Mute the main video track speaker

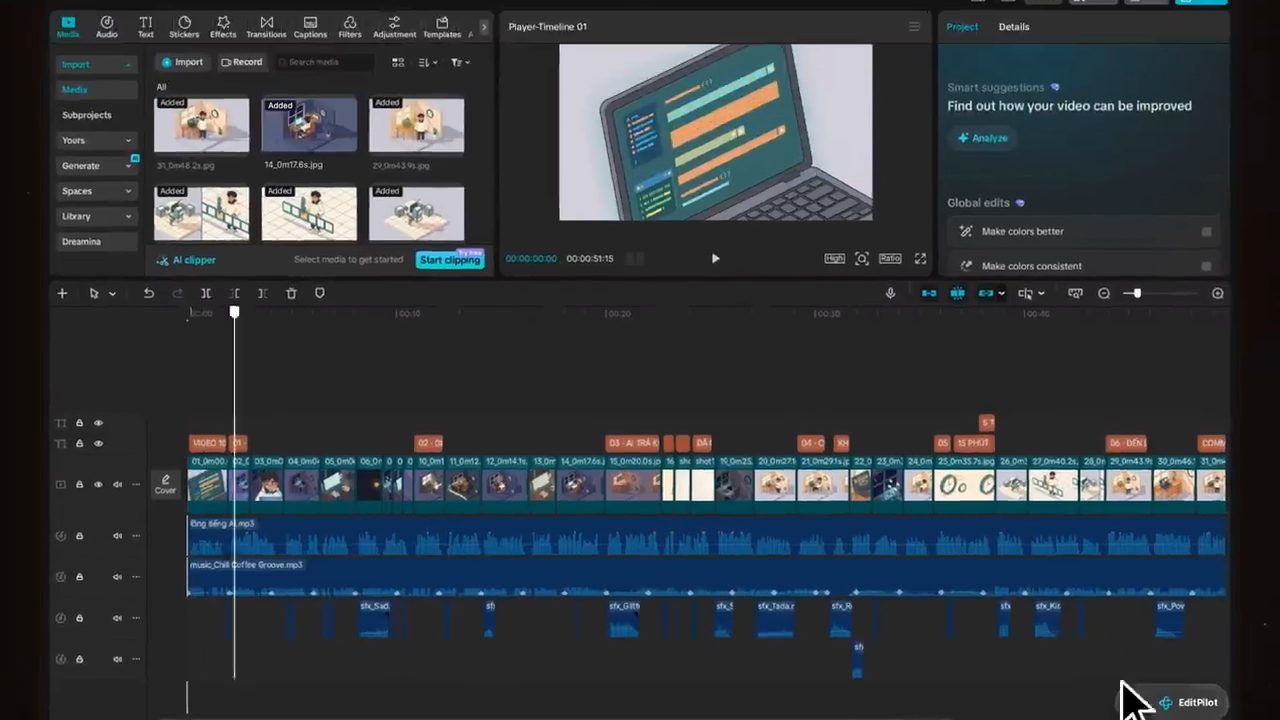[117, 485]
